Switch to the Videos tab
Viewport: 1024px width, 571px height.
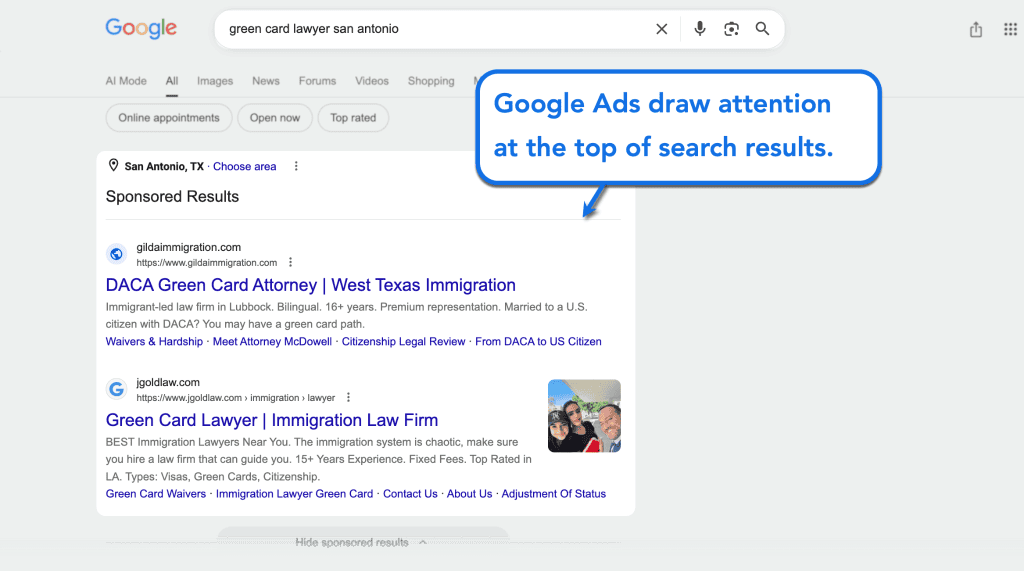click(372, 81)
